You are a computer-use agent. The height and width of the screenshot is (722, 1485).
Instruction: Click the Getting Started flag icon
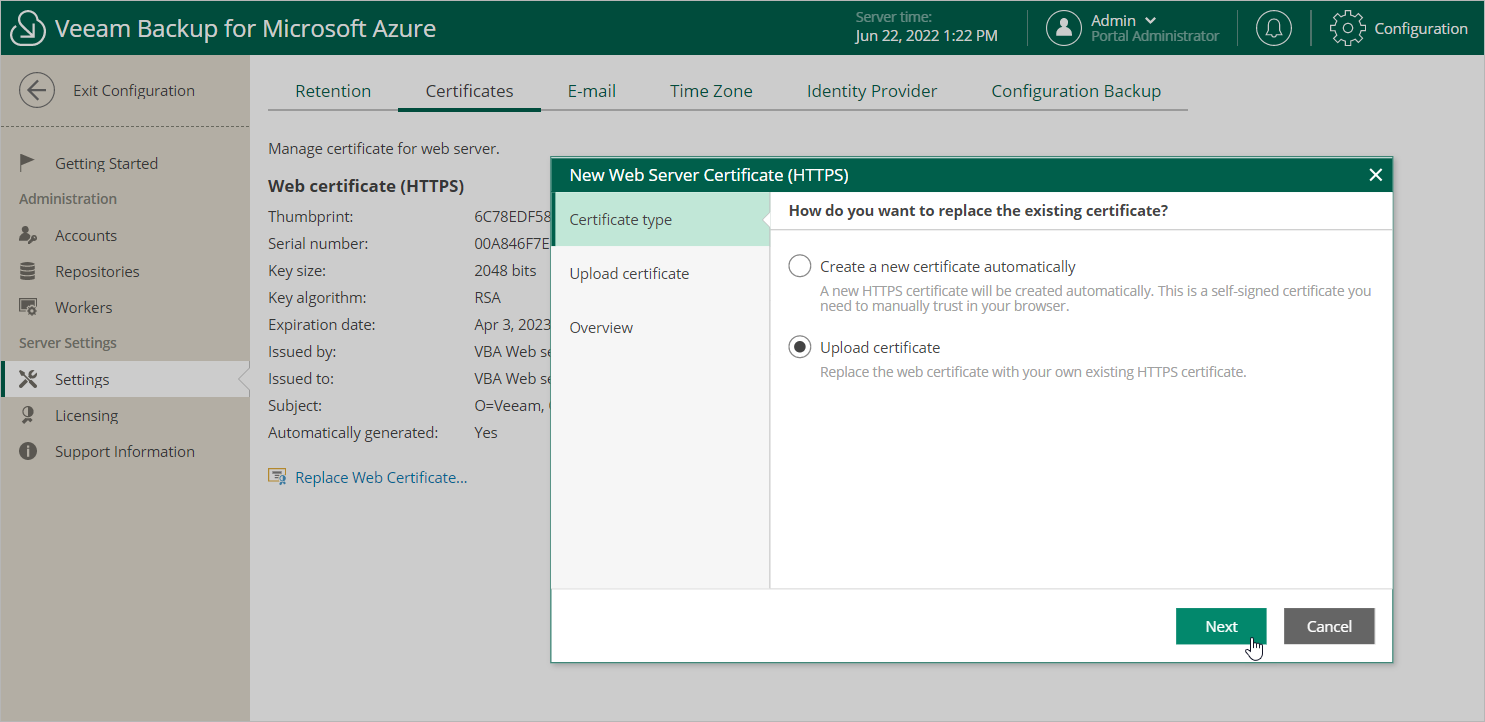28,163
